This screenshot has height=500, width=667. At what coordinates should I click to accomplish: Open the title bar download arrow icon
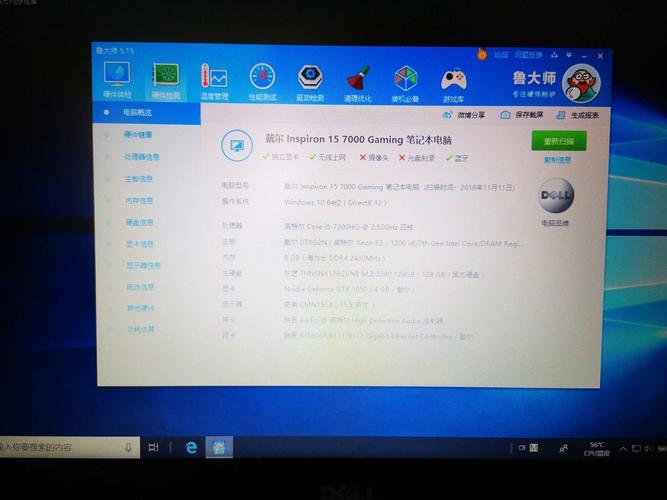pyautogui.click(x=554, y=55)
